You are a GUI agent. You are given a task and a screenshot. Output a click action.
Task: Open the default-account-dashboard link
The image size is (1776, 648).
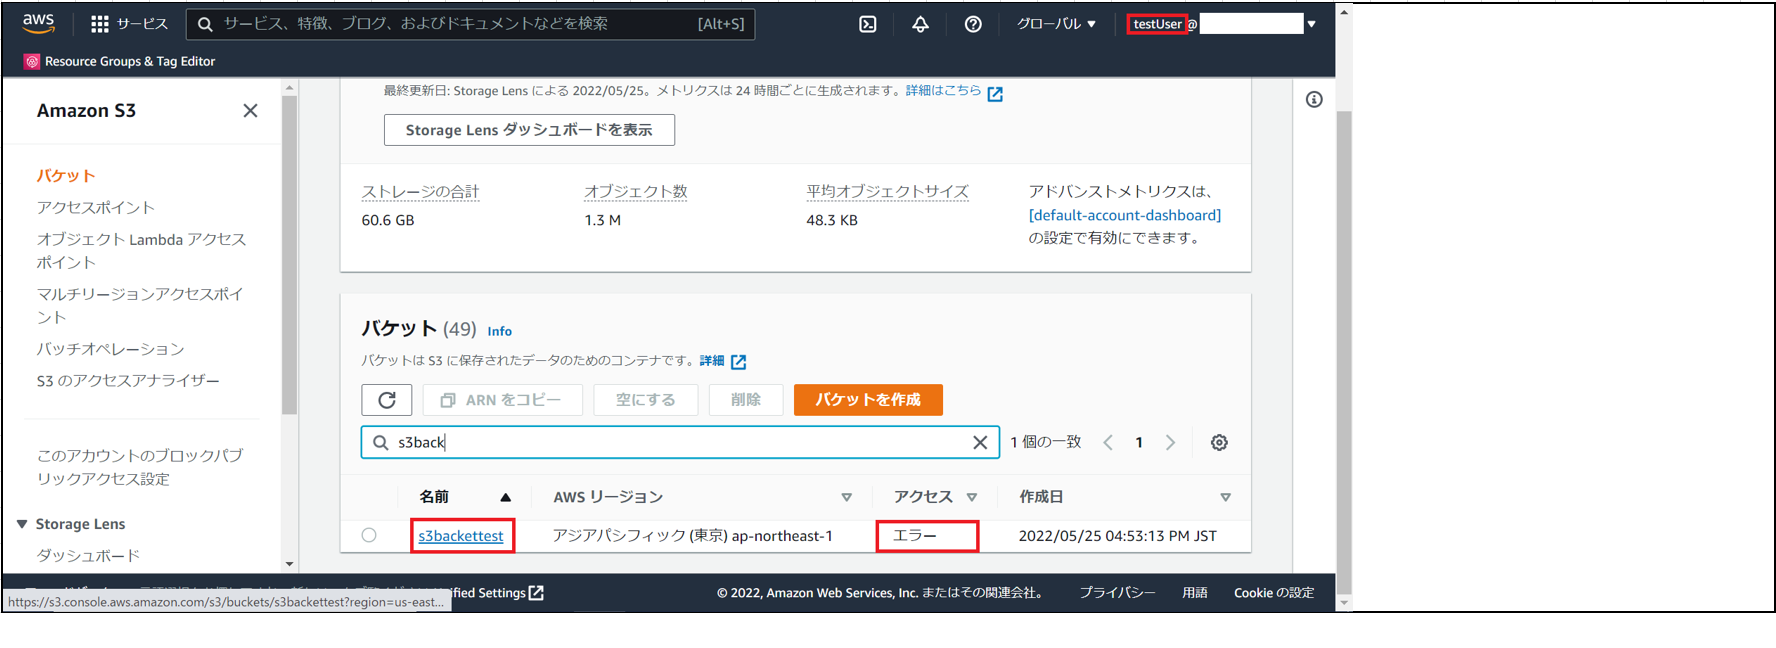pyautogui.click(x=1125, y=215)
